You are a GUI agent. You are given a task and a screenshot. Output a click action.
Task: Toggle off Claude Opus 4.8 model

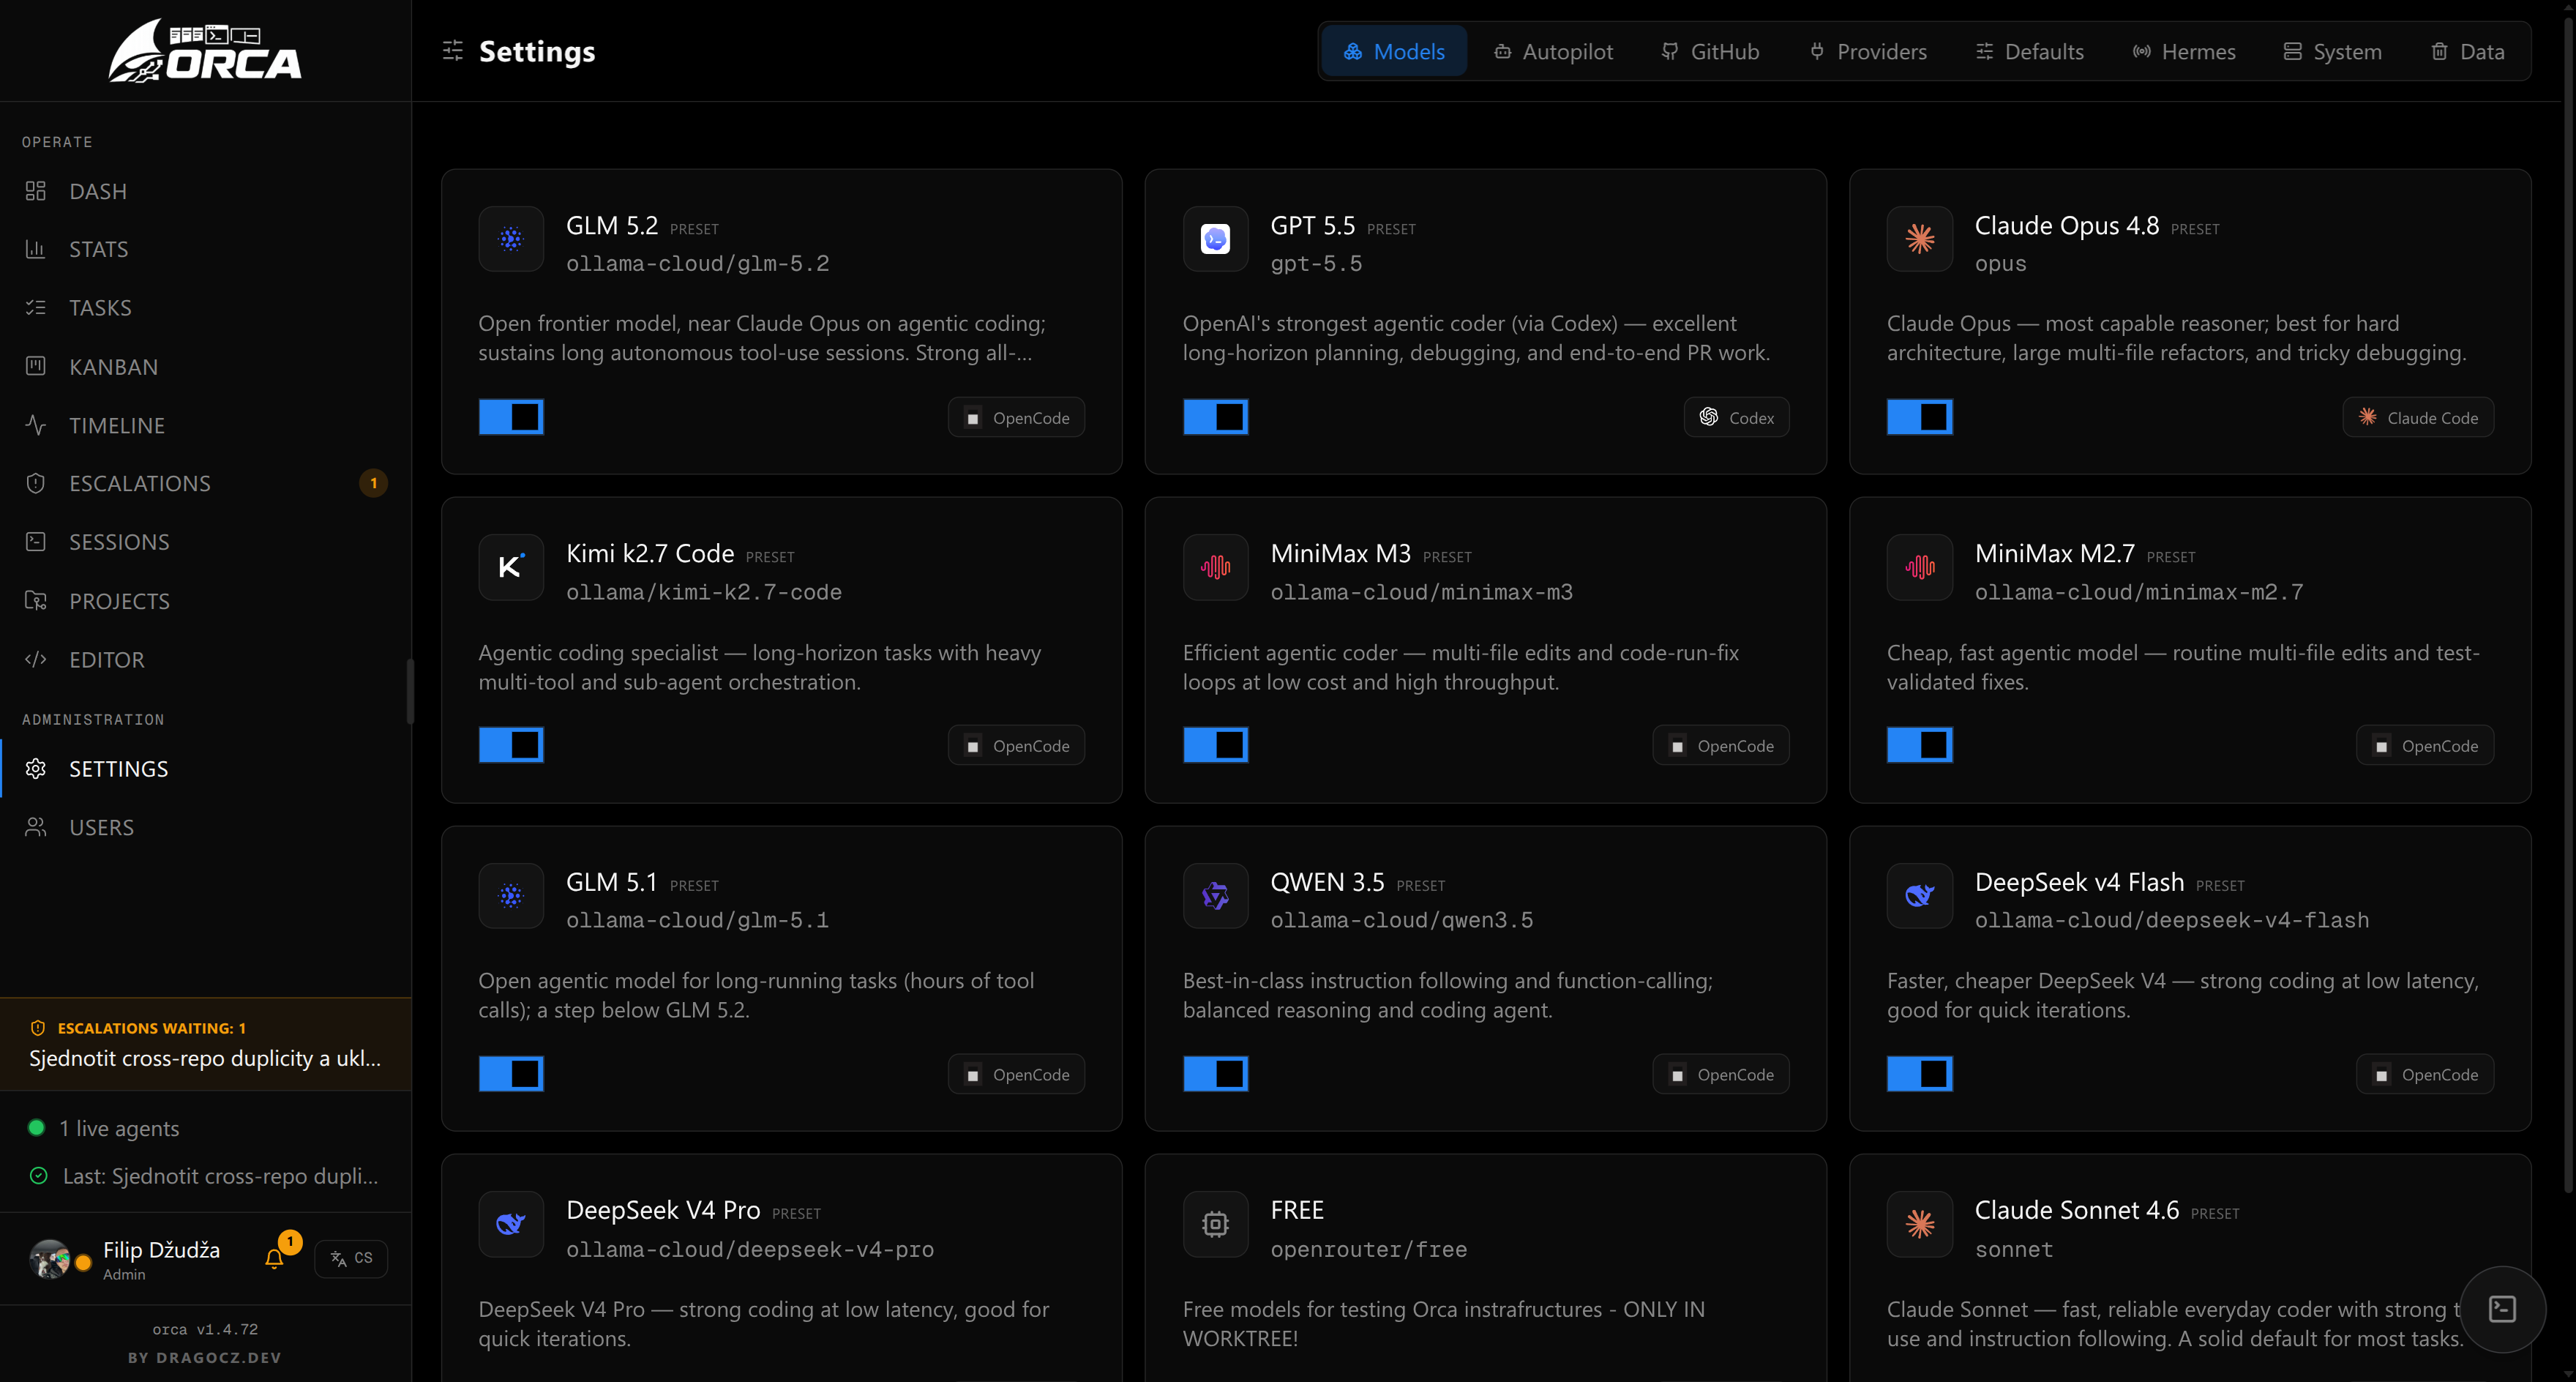pos(1919,417)
